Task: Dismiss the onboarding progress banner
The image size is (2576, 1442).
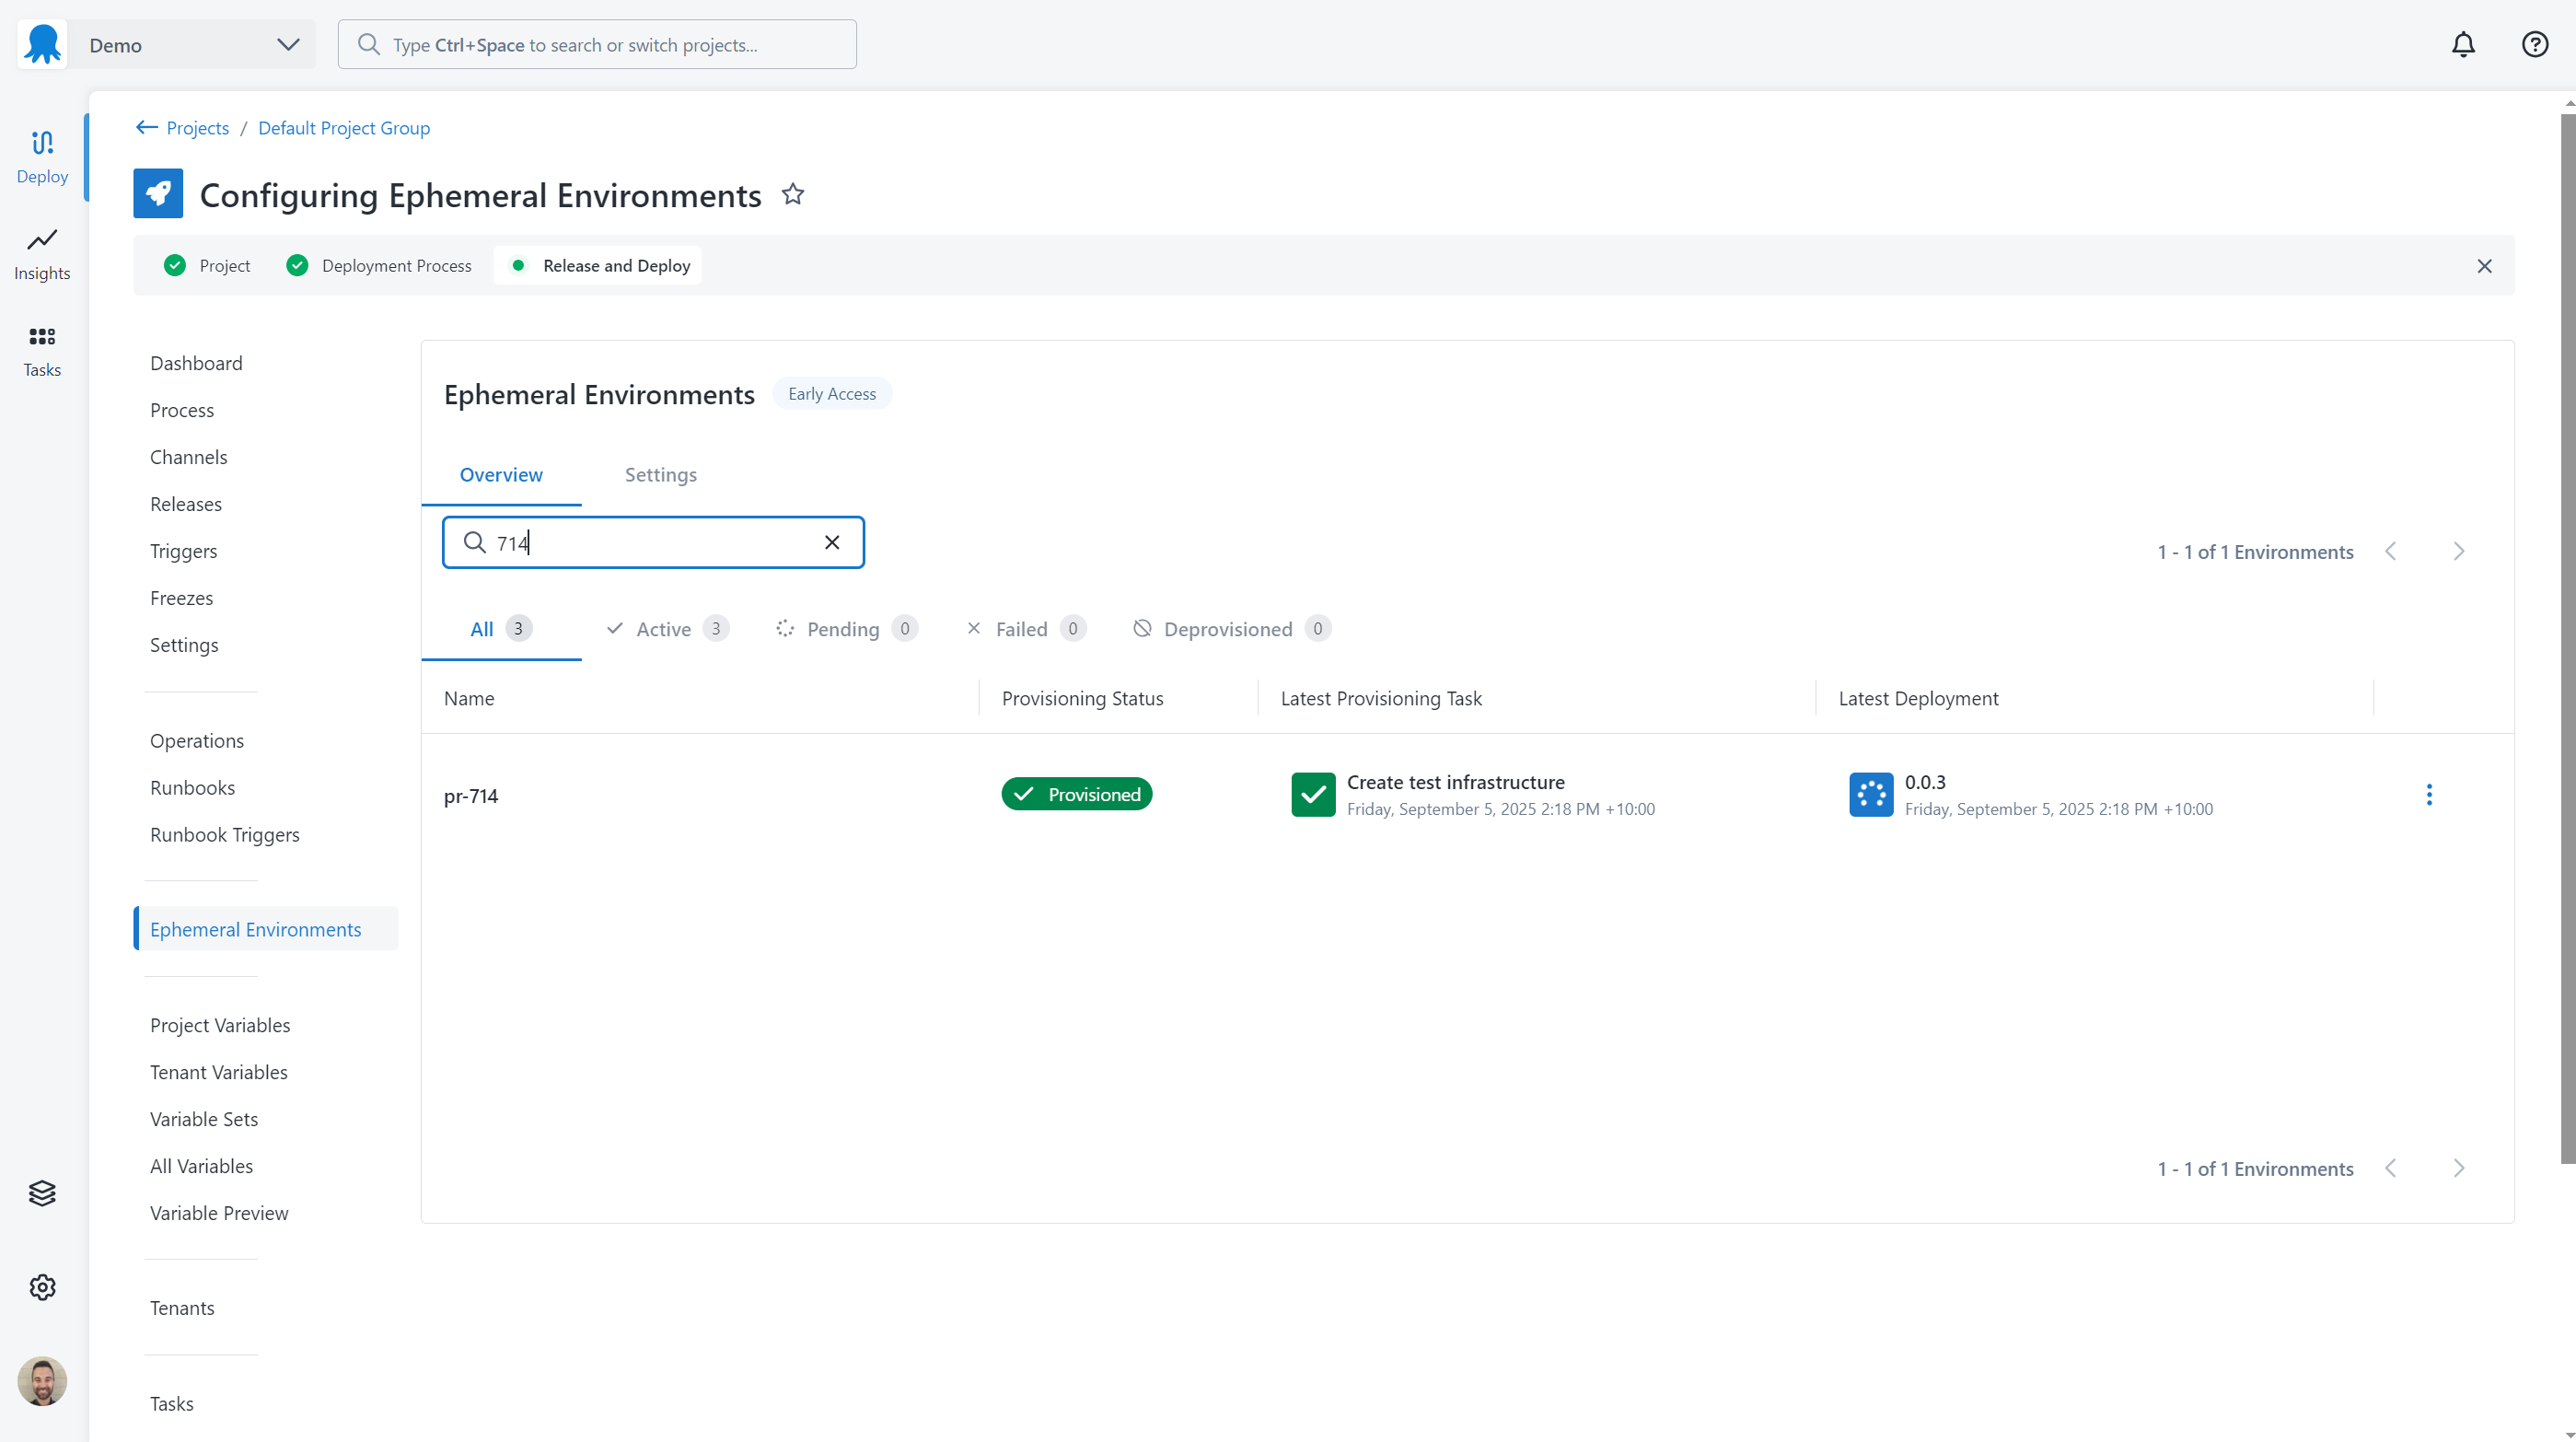Action: click(2484, 266)
